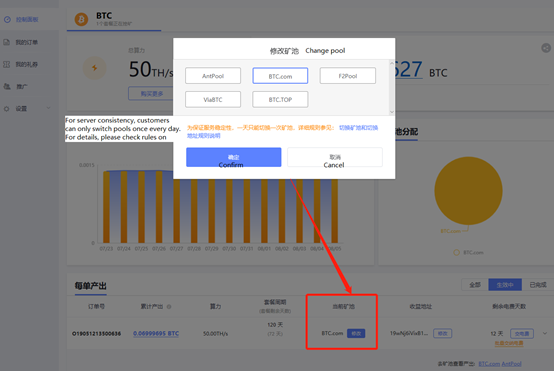Open the BTC.com link at page bottom
Screen dimensions: 554x371
[x=489, y=364]
